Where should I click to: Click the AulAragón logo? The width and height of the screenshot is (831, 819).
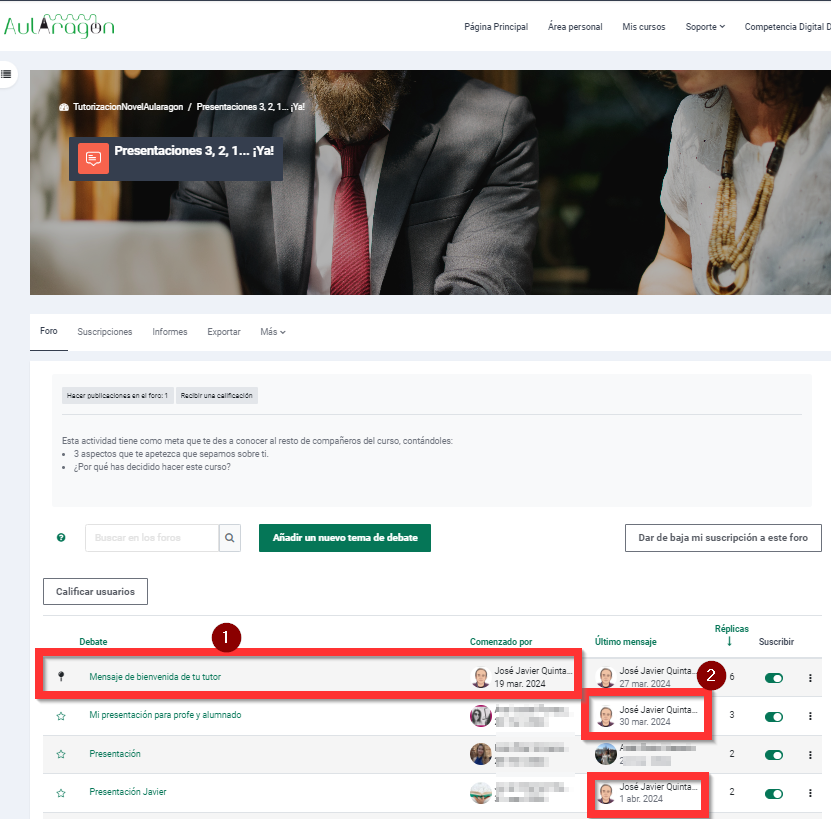point(59,26)
